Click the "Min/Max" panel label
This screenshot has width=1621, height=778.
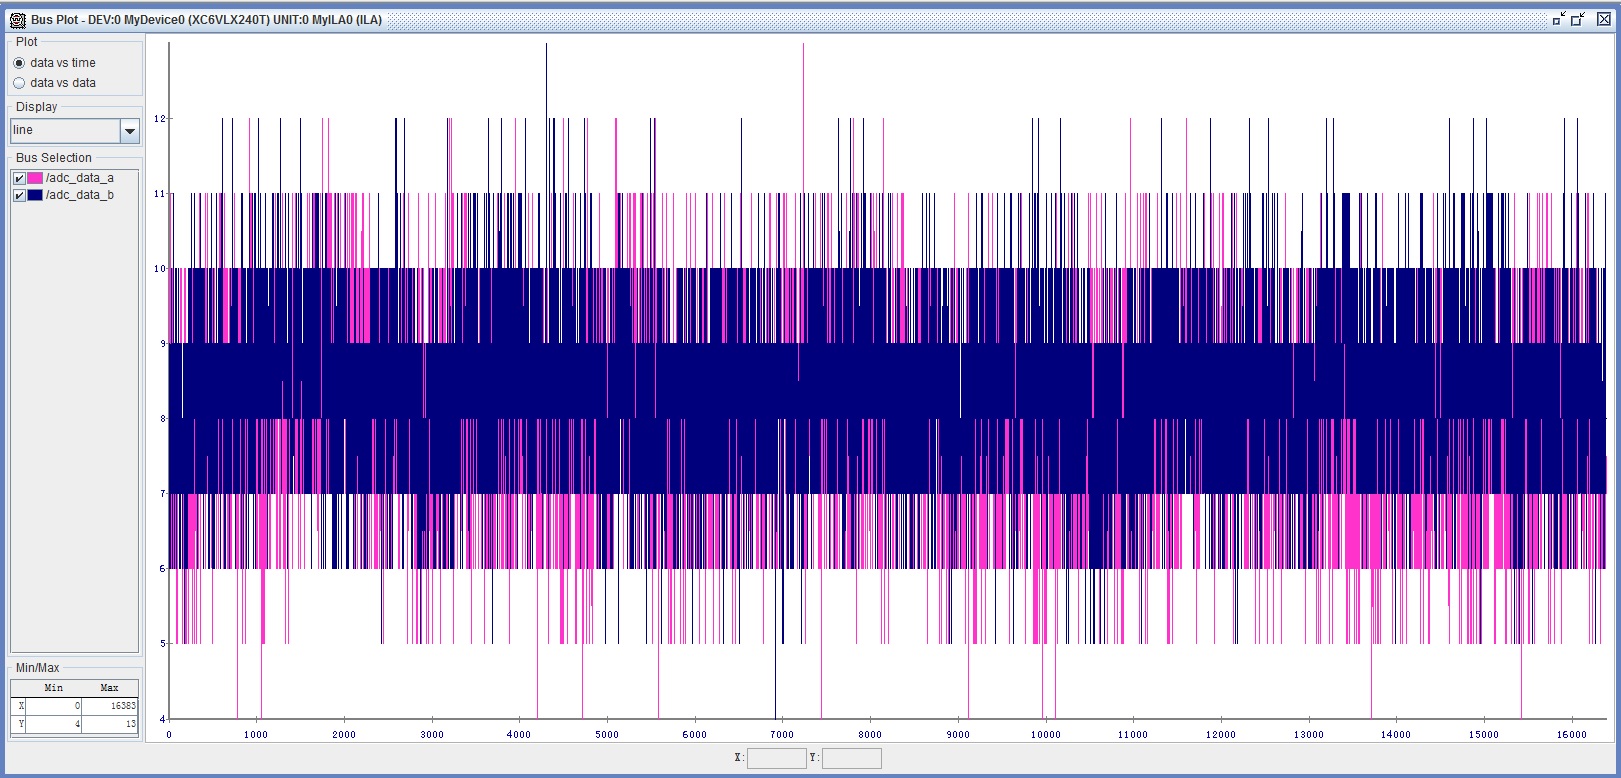(38, 668)
